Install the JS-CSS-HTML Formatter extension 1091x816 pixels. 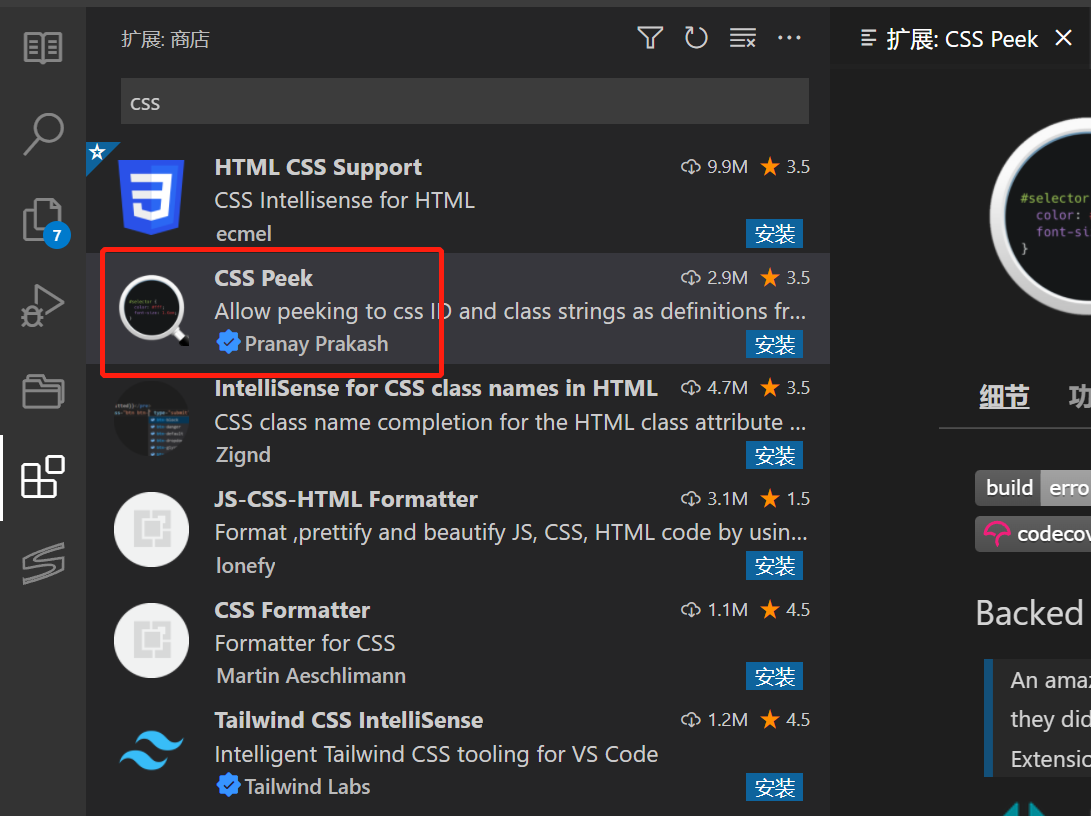(x=774, y=566)
